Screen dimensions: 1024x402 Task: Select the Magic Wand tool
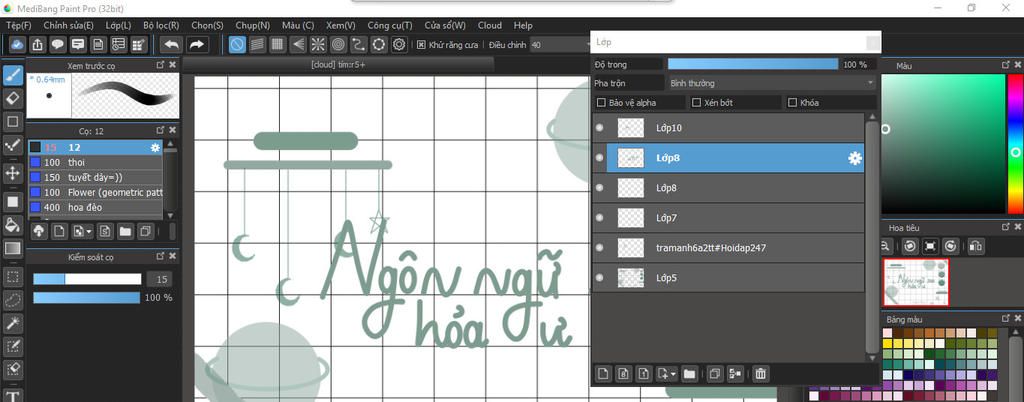pyautogui.click(x=13, y=323)
